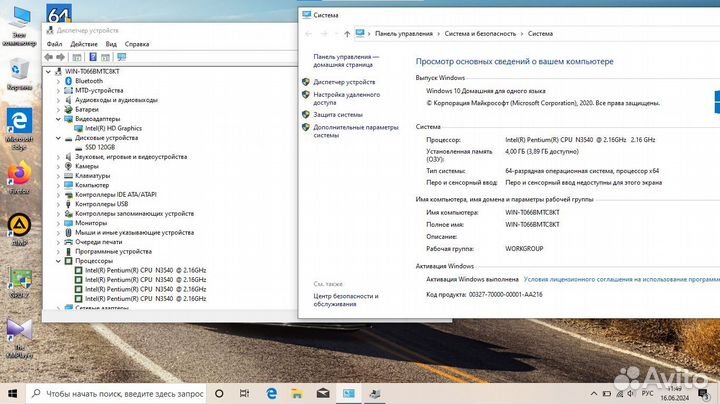Viewport: 720px width, 404px height.
Task: Expand the Аудиовходы и аудиовыходы category
Action: pos(58,100)
